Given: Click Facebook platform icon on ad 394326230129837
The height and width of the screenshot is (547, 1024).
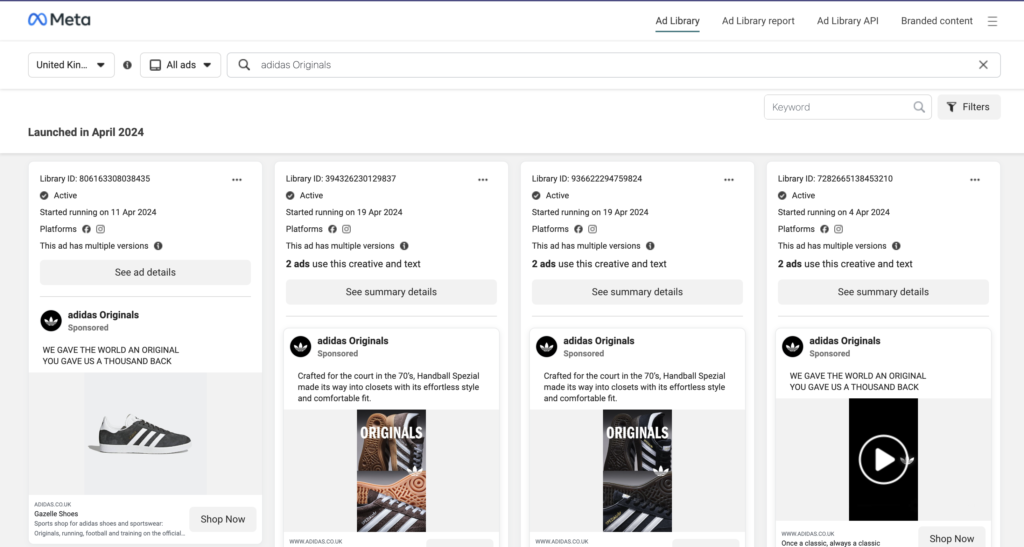Looking at the screenshot, I should [332, 229].
